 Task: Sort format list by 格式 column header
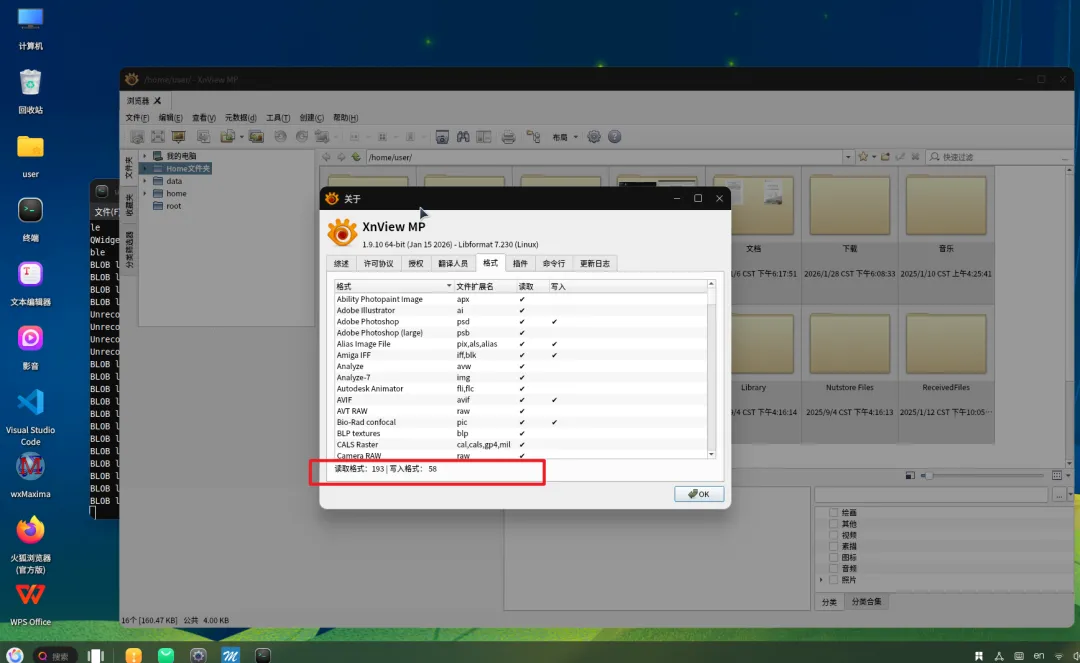point(394,286)
